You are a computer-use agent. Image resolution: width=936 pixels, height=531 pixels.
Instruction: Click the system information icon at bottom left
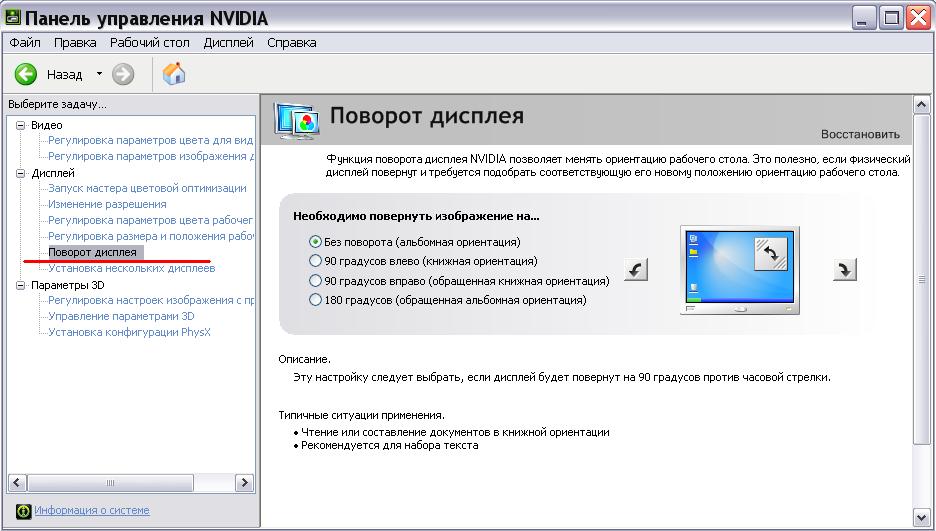23,511
